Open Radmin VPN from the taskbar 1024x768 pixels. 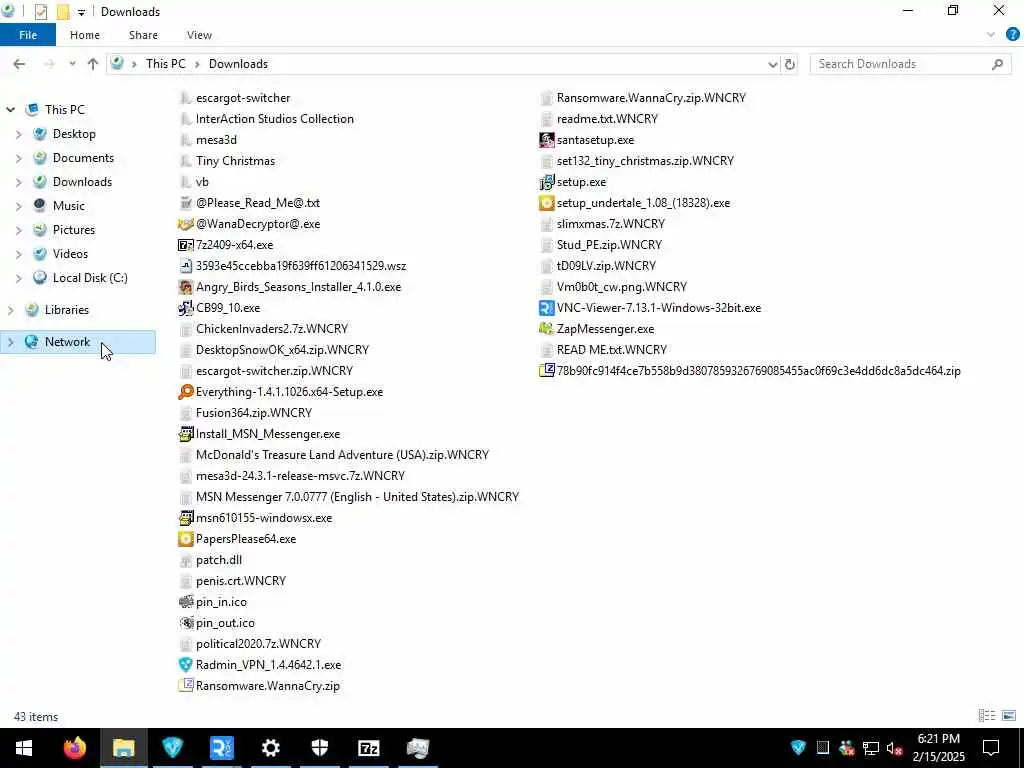point(172,748)
